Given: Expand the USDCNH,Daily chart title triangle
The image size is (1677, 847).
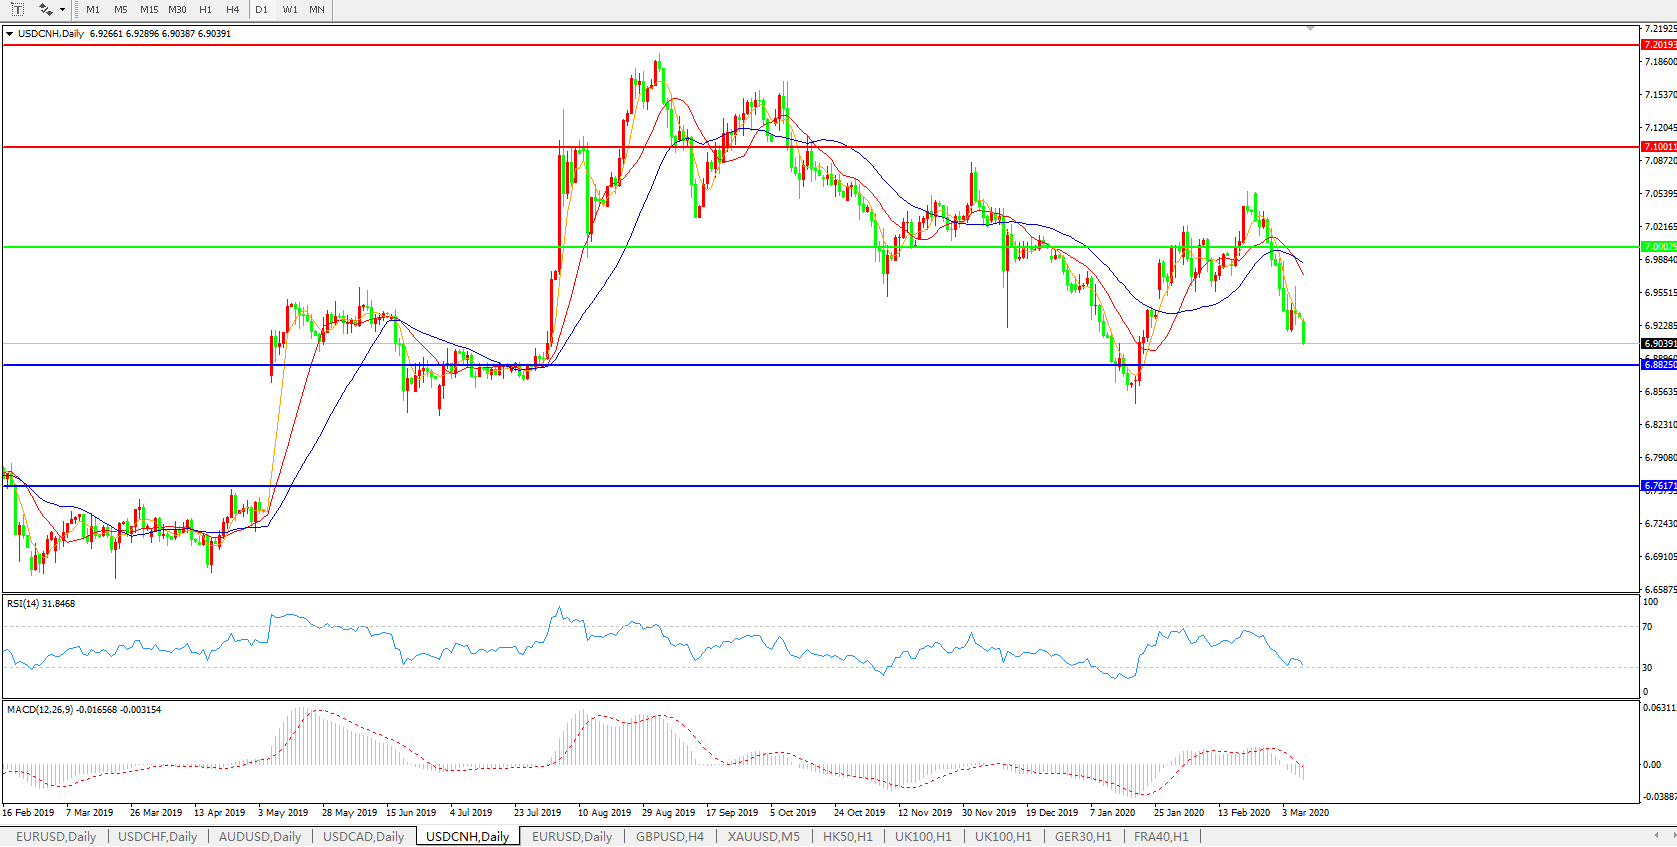Looking at the screenshot, I should click(9, 34).
